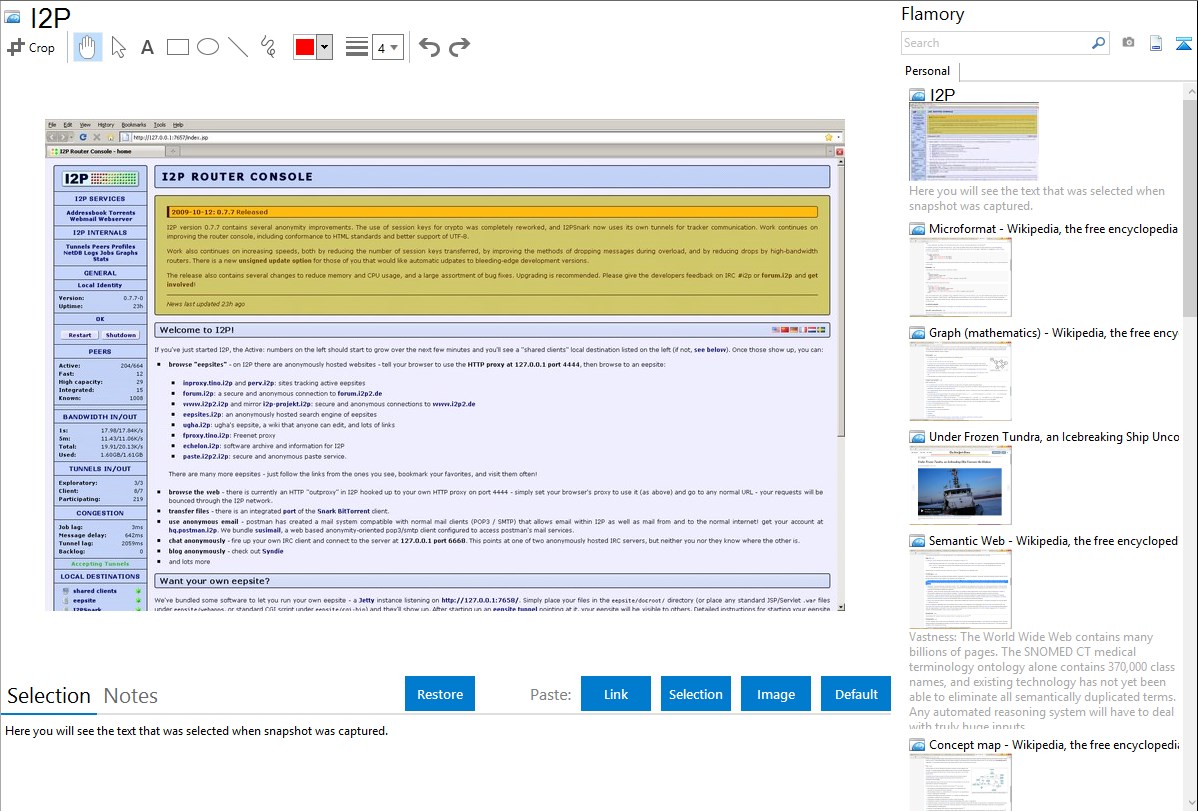Screen dimensions: 1198x811
Task: Open the I2P snapshot thumbnail in sidebar
Action: pyautogui.click(x=974, y=142)
